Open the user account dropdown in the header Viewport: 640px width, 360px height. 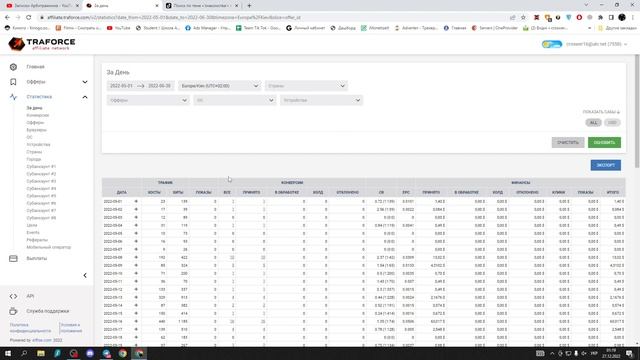[596, 44]
